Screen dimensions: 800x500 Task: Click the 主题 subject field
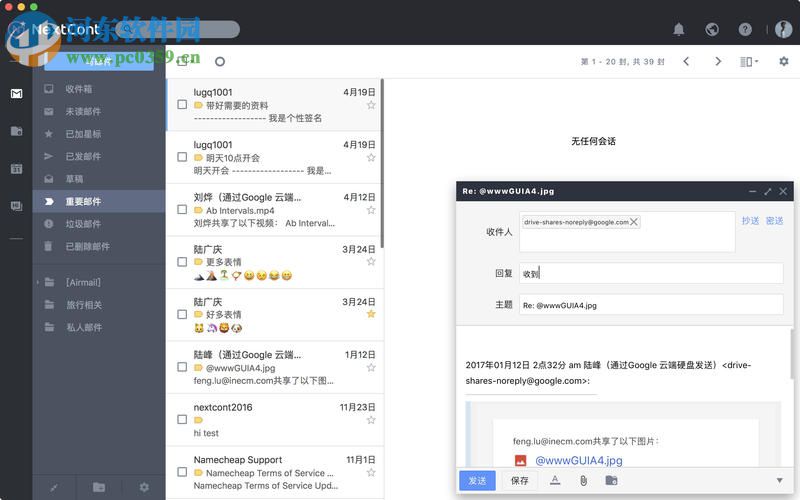[651, 305]
